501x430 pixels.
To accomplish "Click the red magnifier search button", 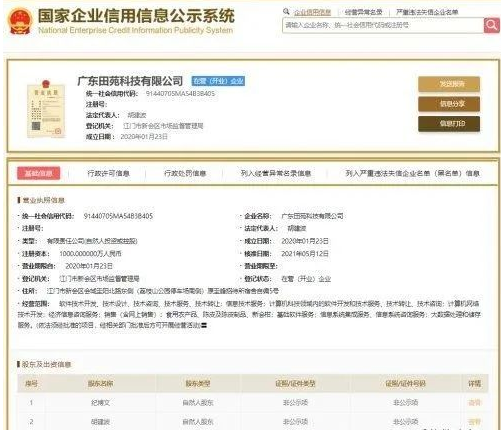I will (491, 25).
